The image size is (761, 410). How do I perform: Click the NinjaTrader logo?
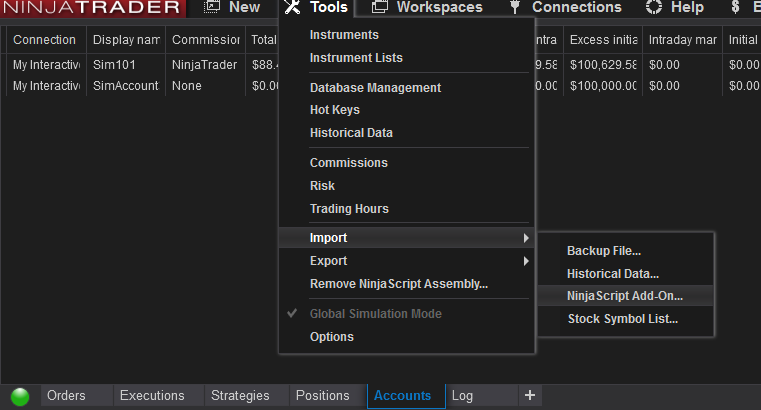pyautogui.click(x=92, y=8)
